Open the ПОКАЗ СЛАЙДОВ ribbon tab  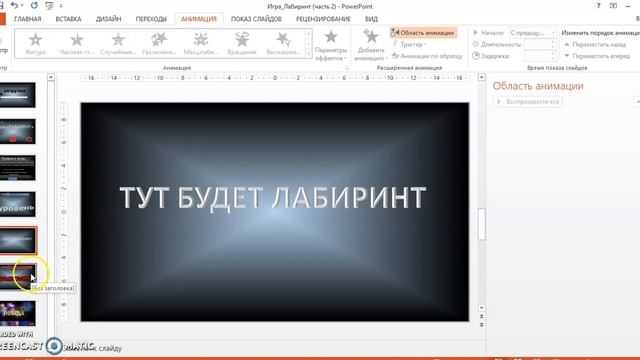[x=256, y=19]
